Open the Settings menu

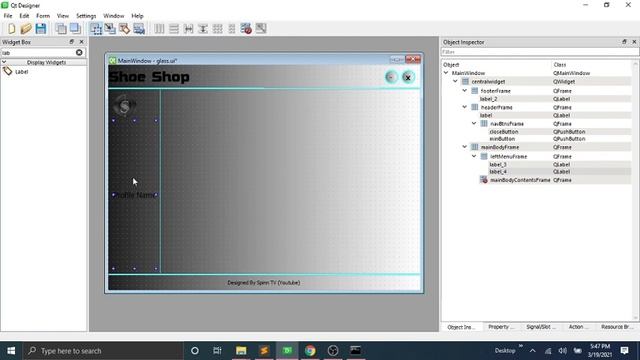86,16
